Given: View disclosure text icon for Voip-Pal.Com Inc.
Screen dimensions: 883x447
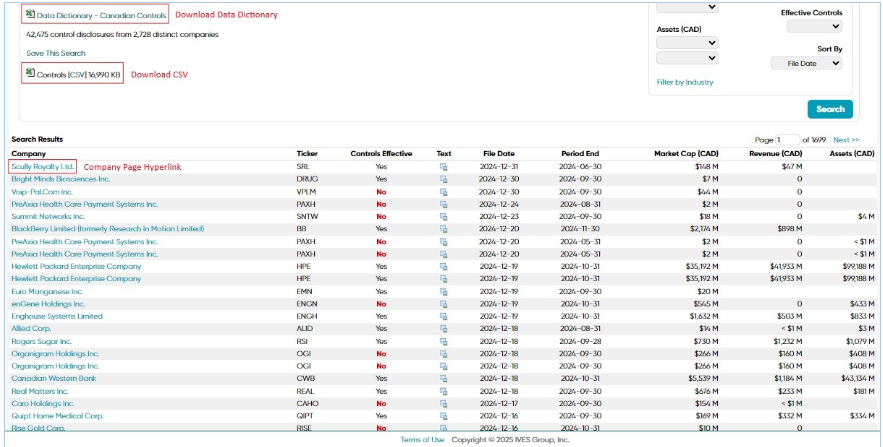Looking at the screenshot, I should 444,192.
